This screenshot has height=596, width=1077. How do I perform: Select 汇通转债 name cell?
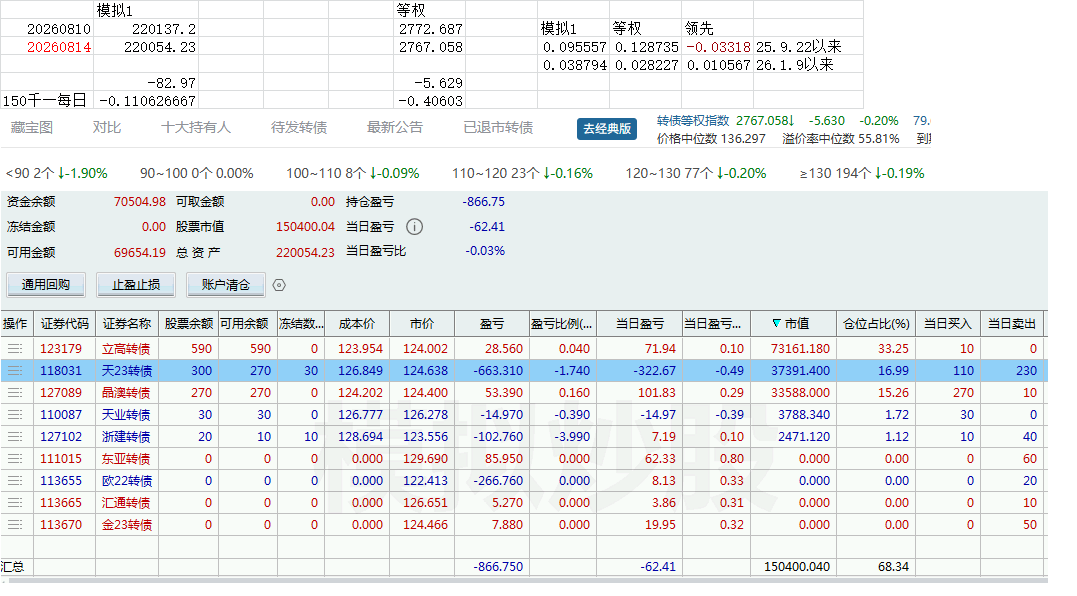coord(126,503)
